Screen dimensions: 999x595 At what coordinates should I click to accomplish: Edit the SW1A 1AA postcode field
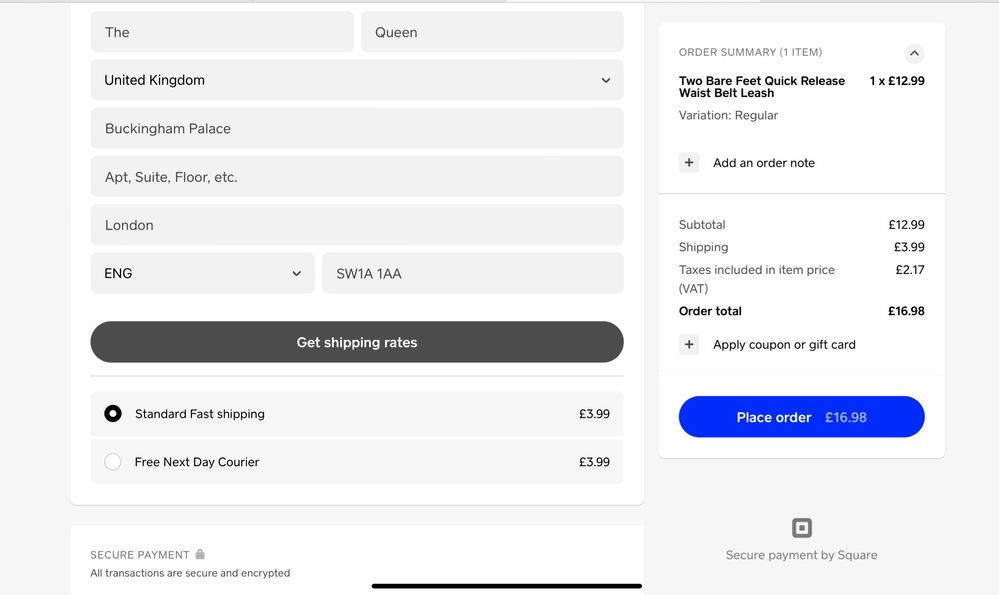472,273
